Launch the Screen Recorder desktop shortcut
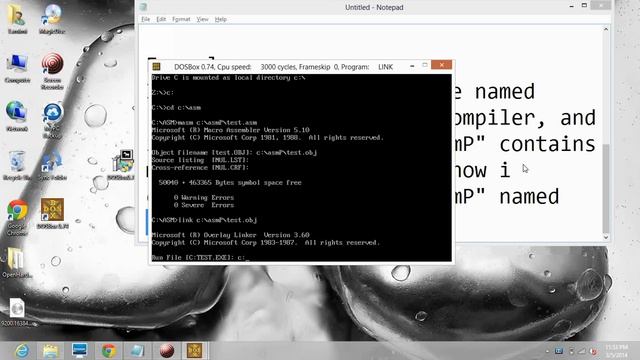 tap(52, 71)
